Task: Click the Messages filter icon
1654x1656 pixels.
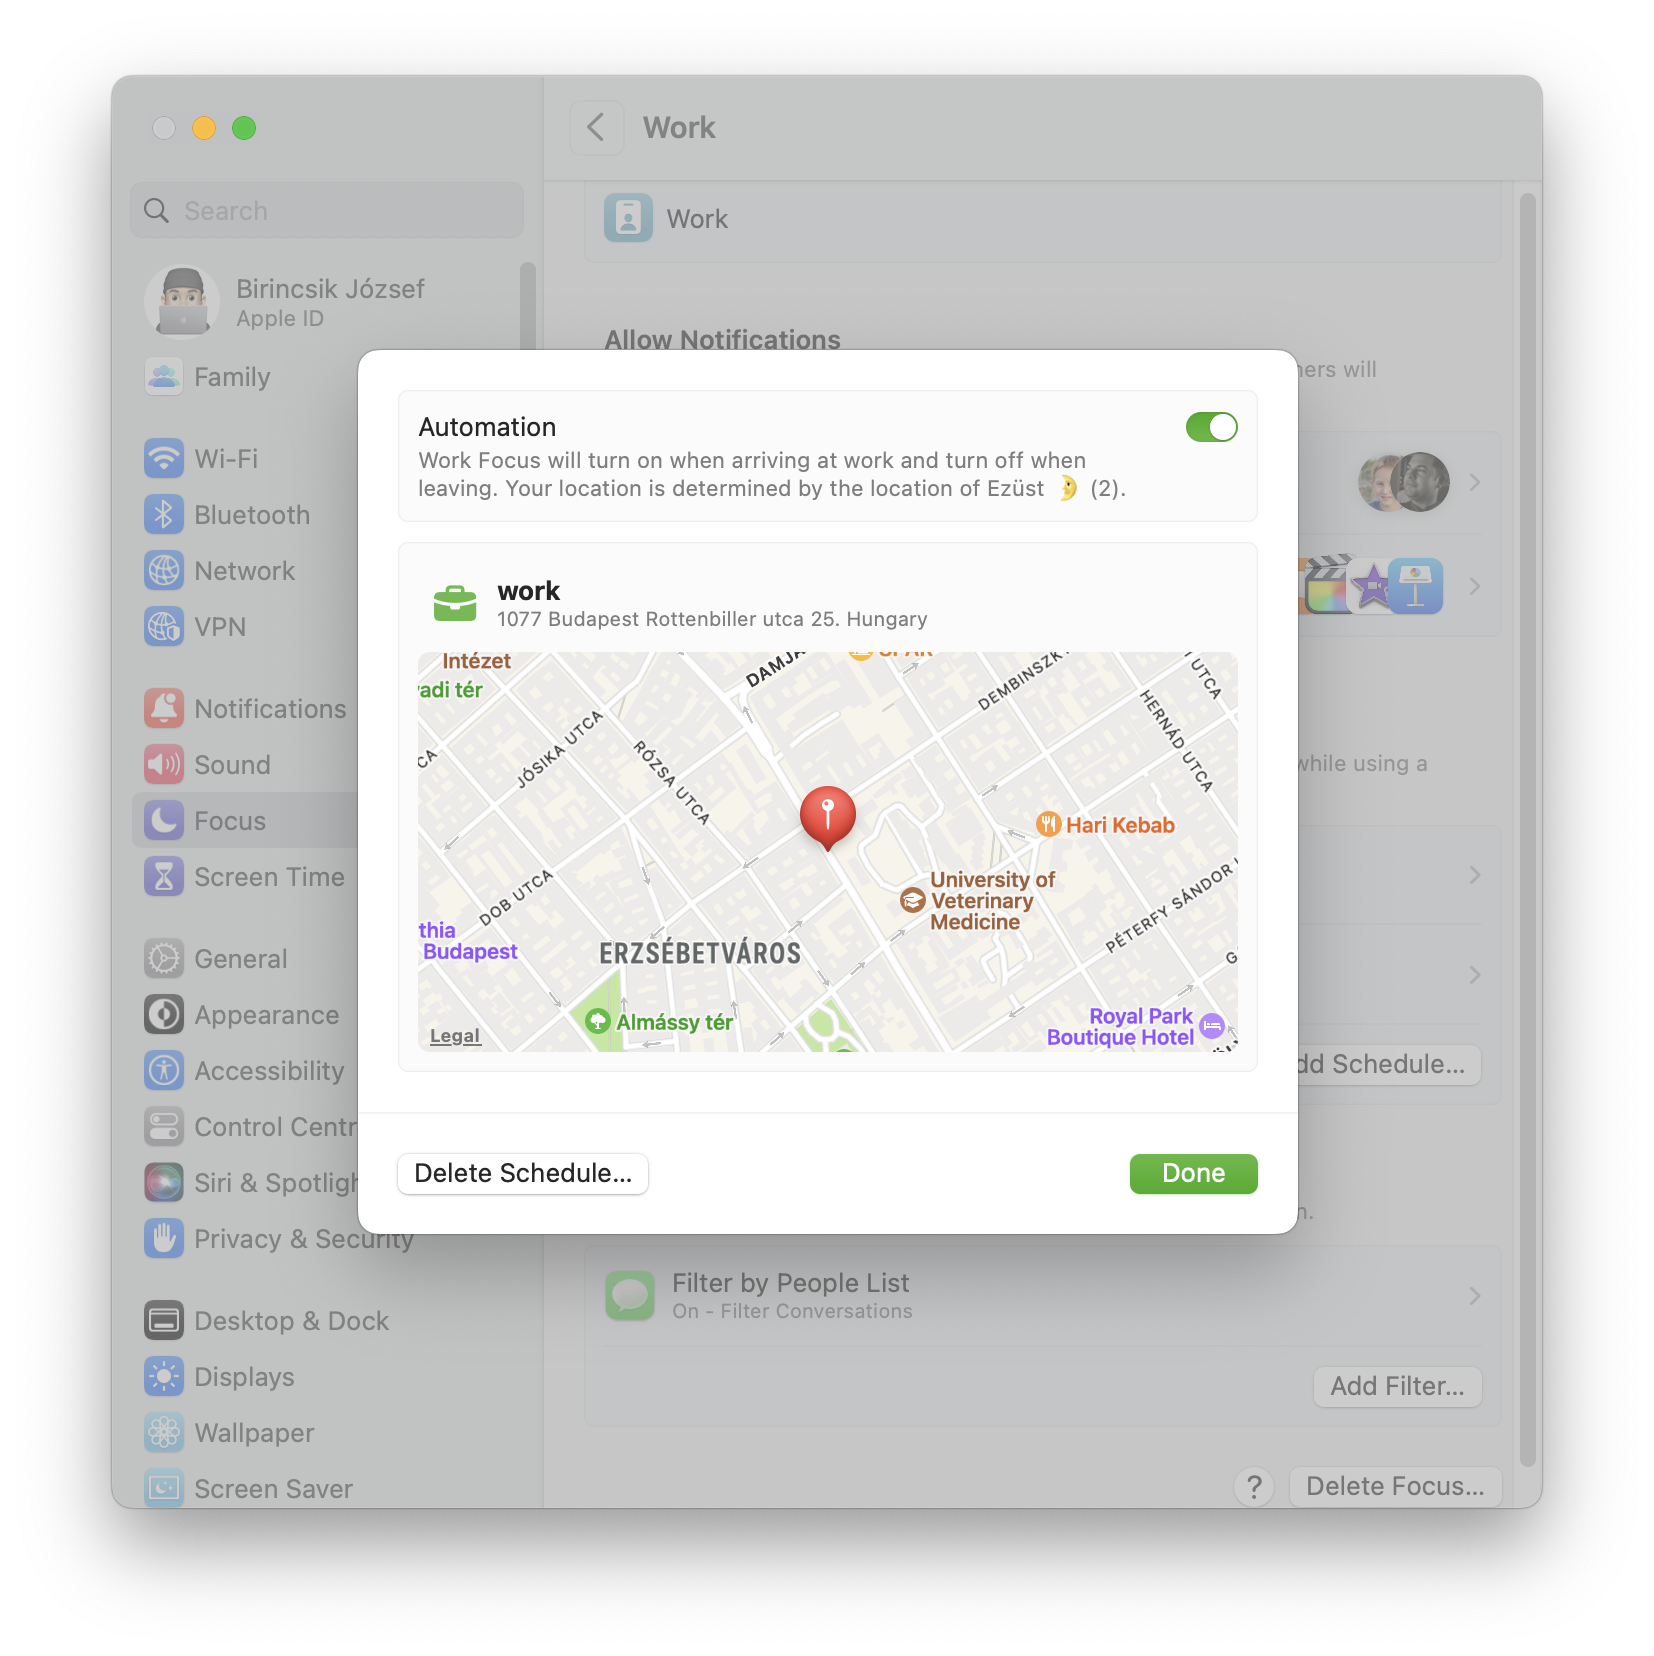Action: [x=630, y=1296]
